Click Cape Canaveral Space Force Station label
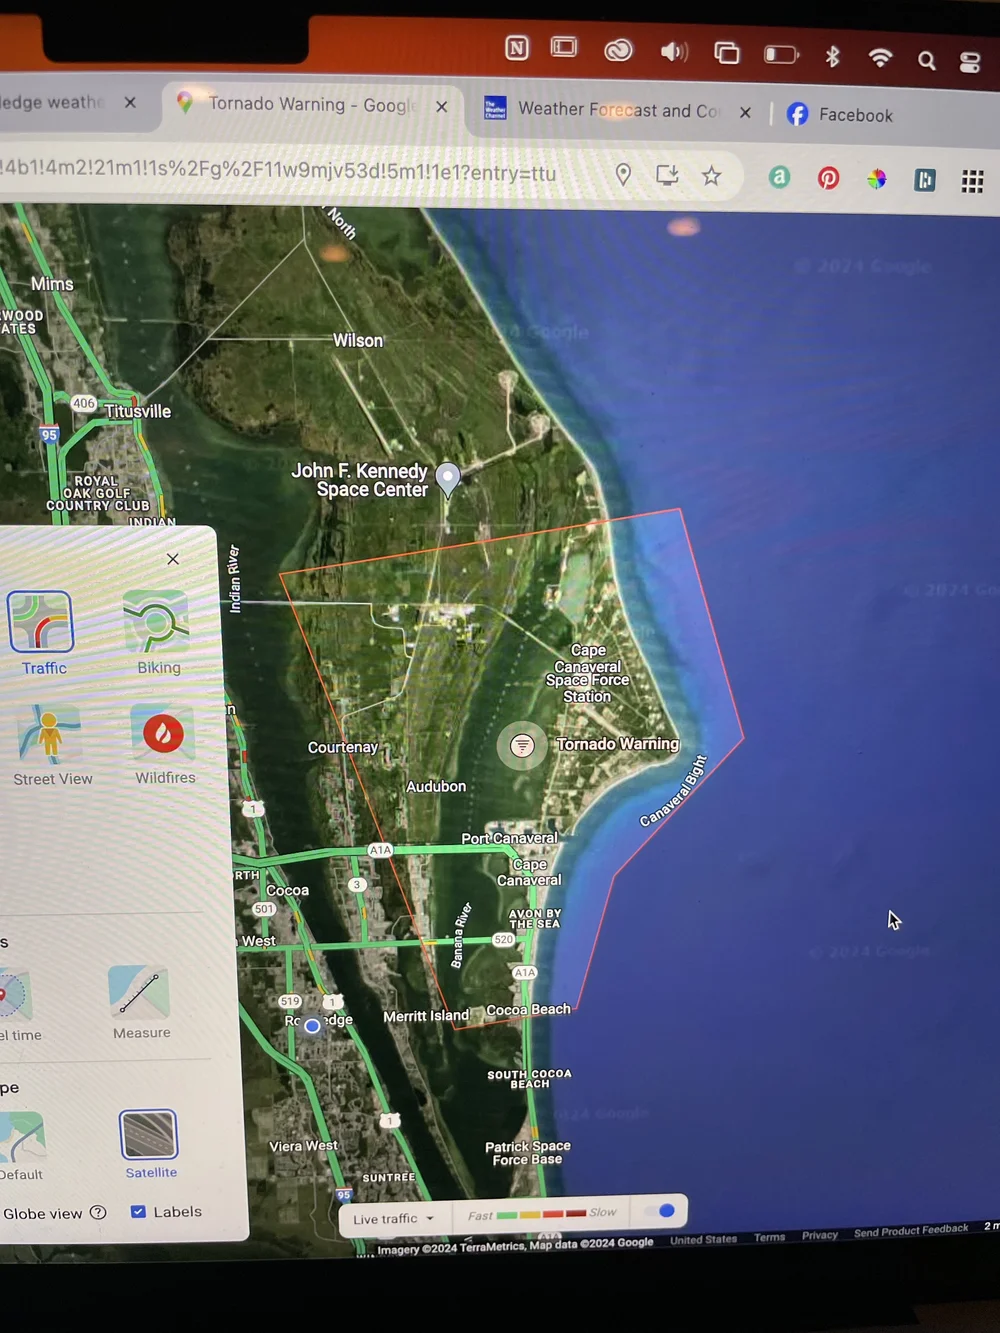 [587, 673]
